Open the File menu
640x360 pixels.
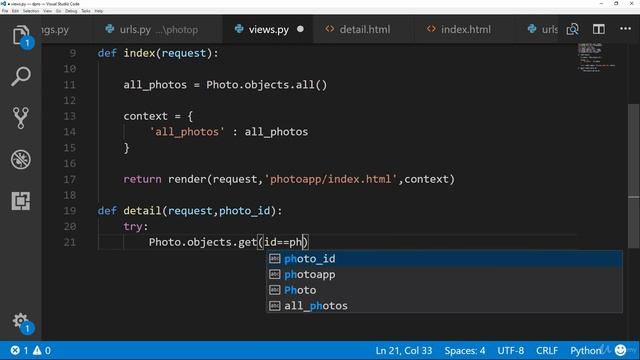point(5,11)
